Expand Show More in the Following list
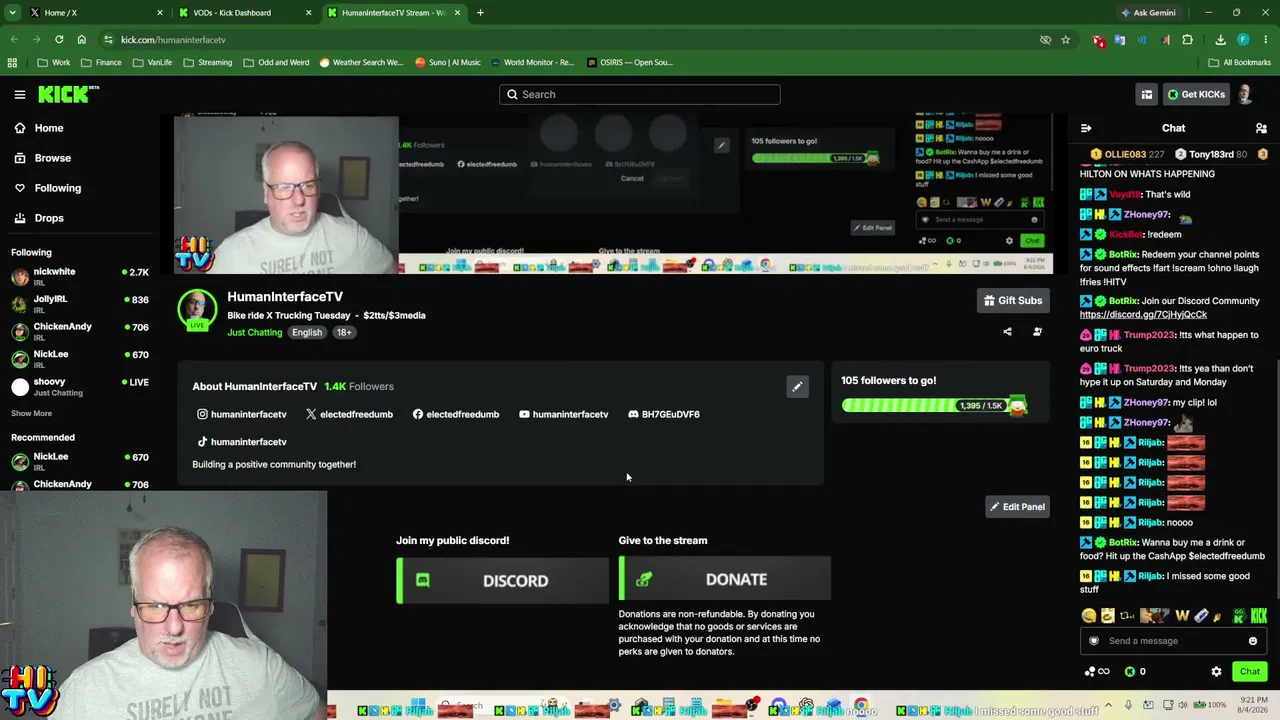 pyautogui.click(x=31, y=414)
